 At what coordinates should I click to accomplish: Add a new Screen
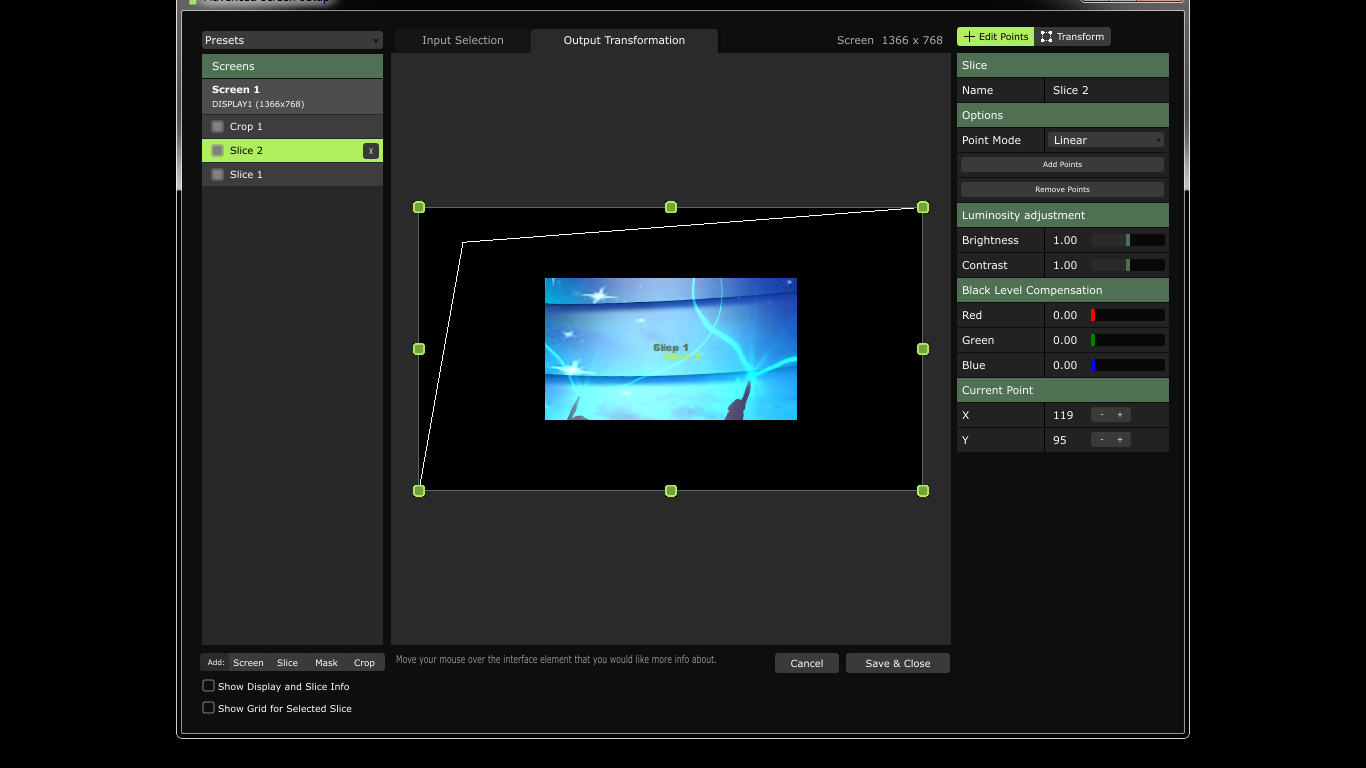pyautogui.click(x=248, y=663)
